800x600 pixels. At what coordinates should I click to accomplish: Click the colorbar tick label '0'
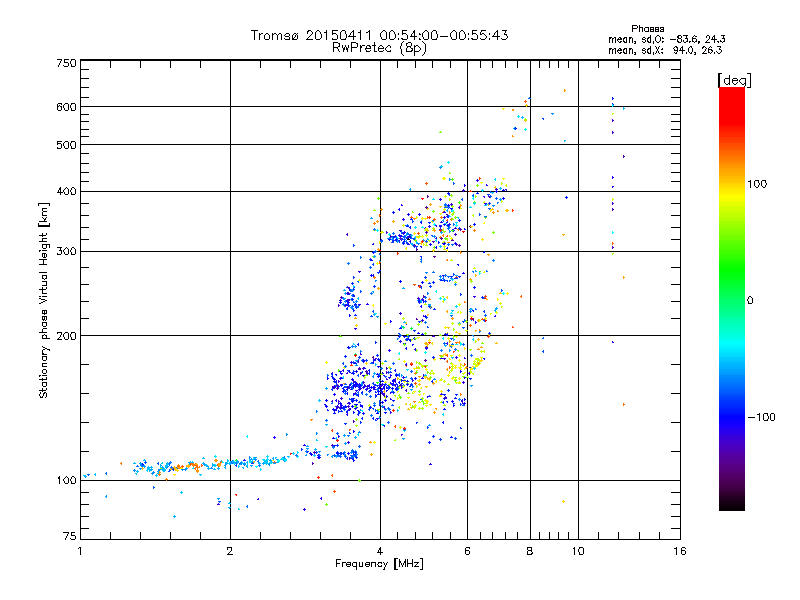749,301
